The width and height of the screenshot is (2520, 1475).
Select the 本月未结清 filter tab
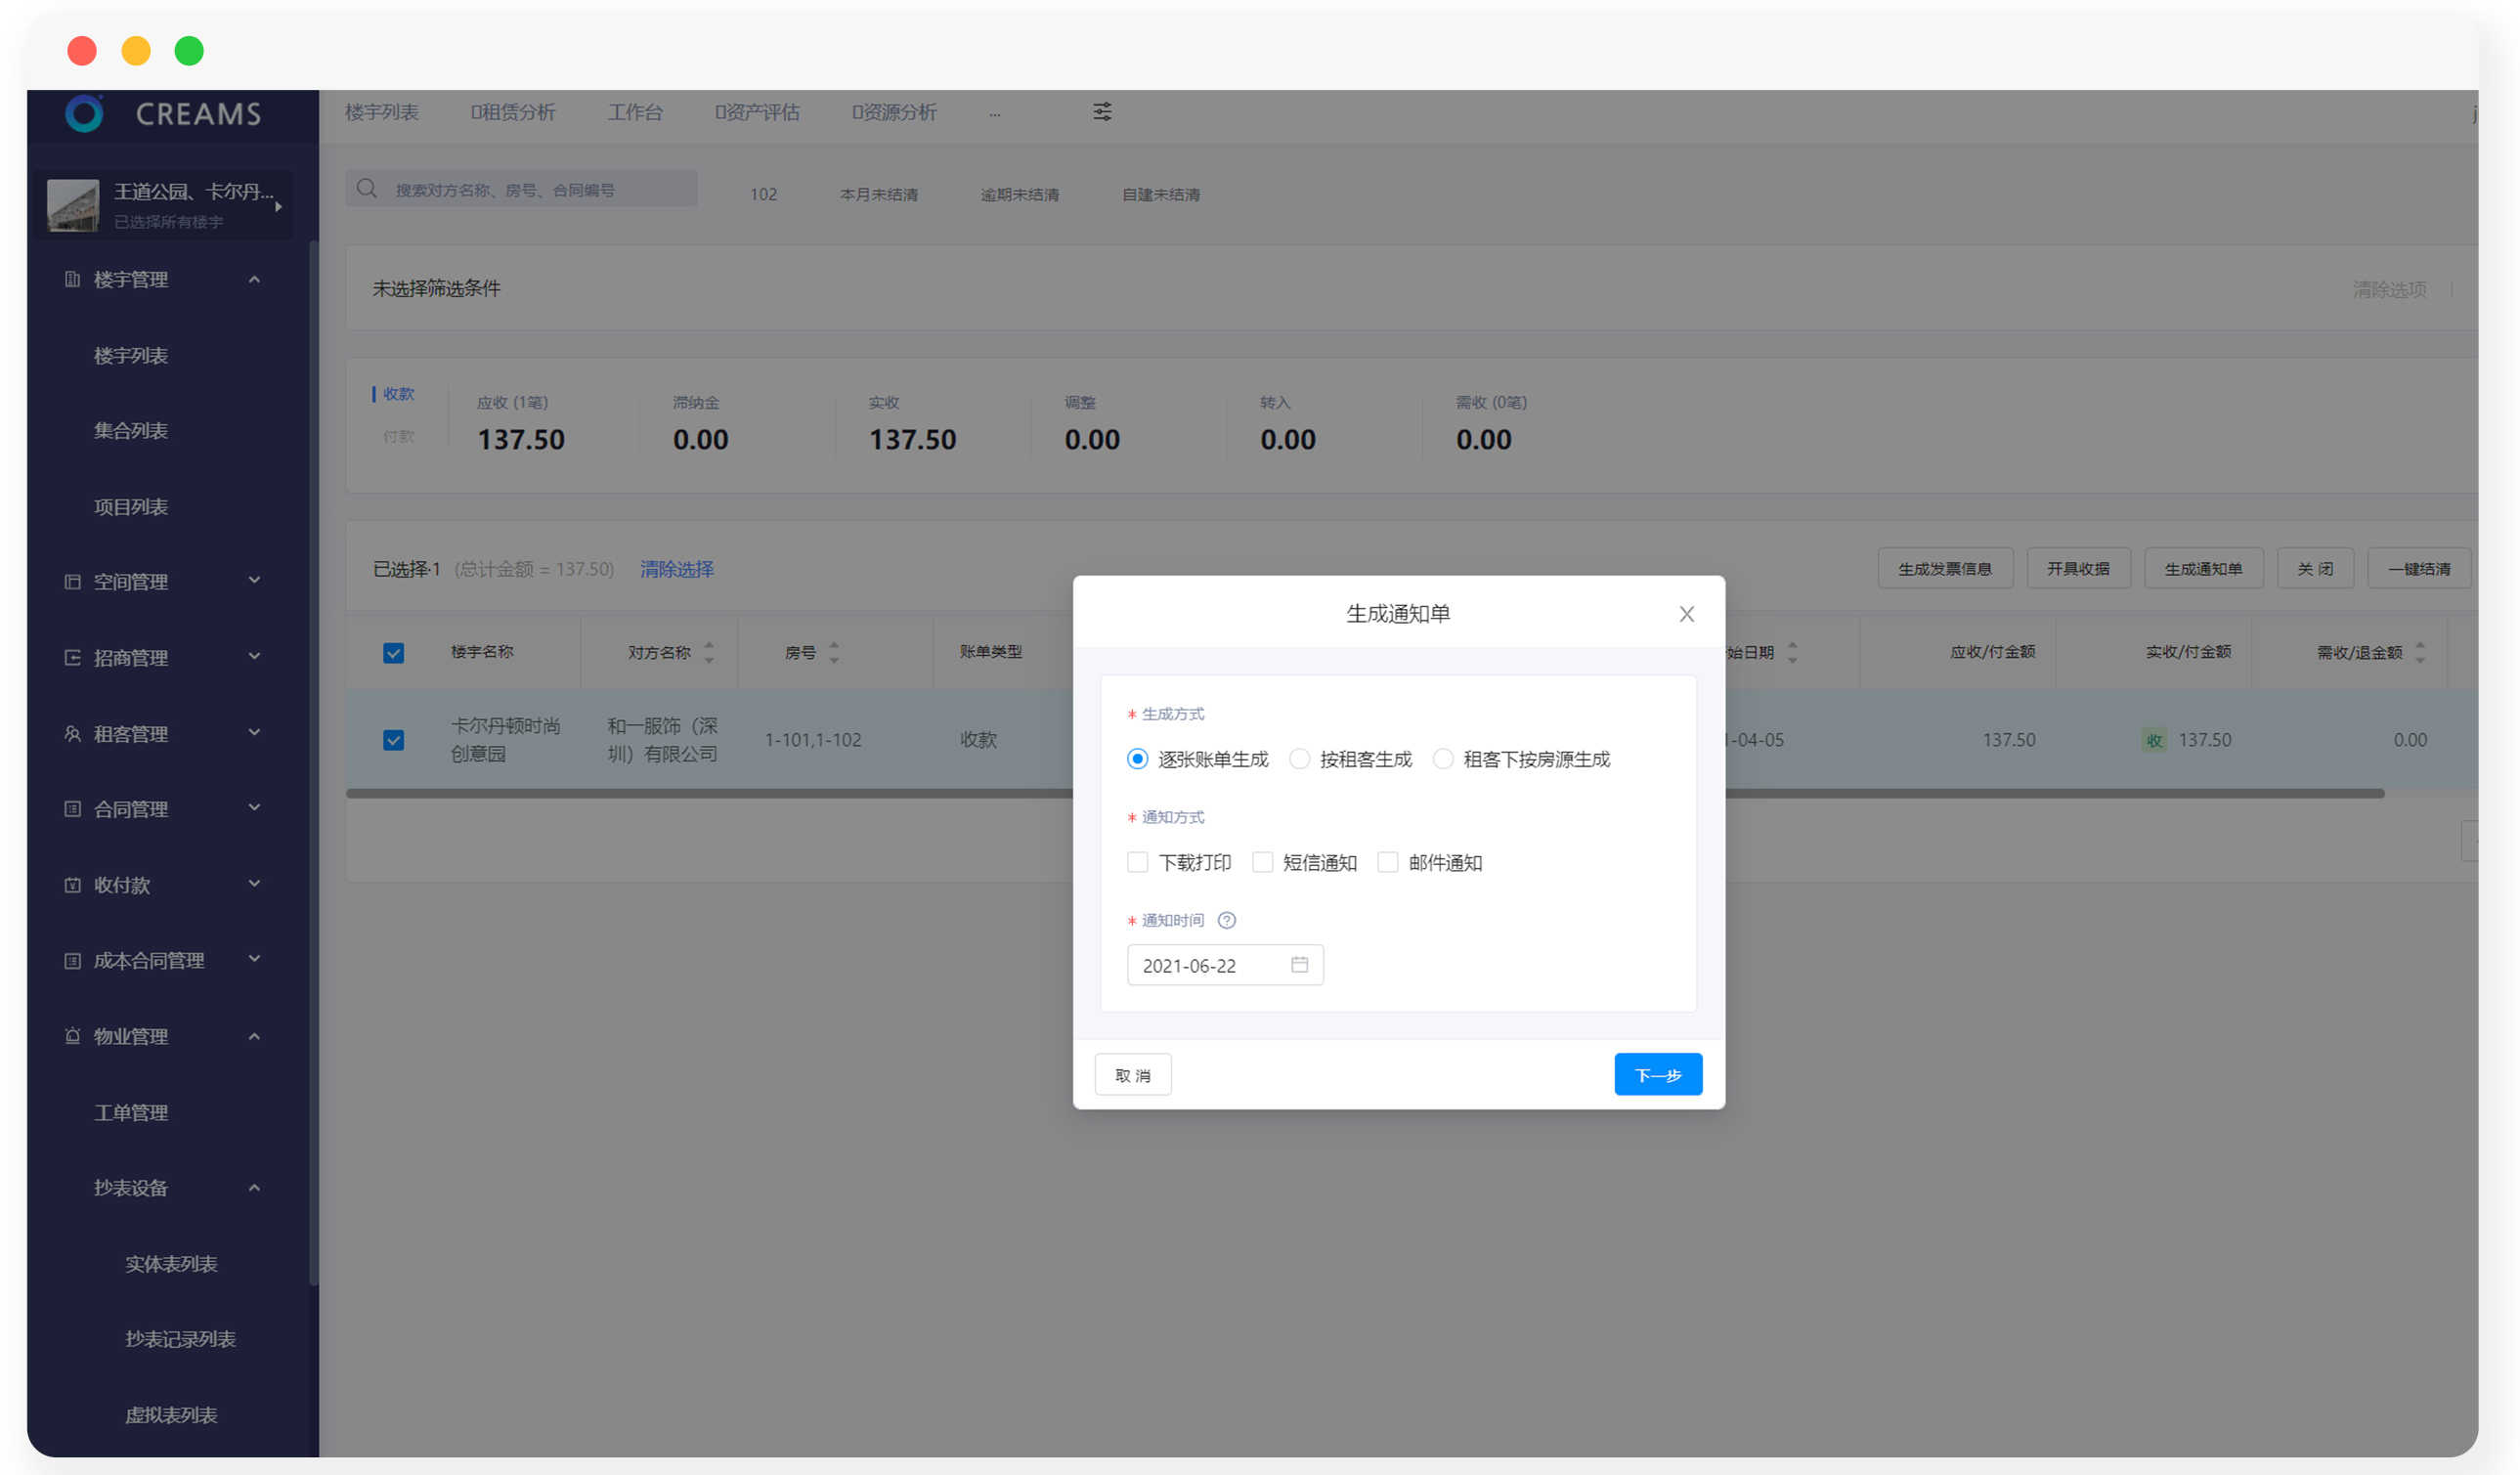(x=878, y=194)
